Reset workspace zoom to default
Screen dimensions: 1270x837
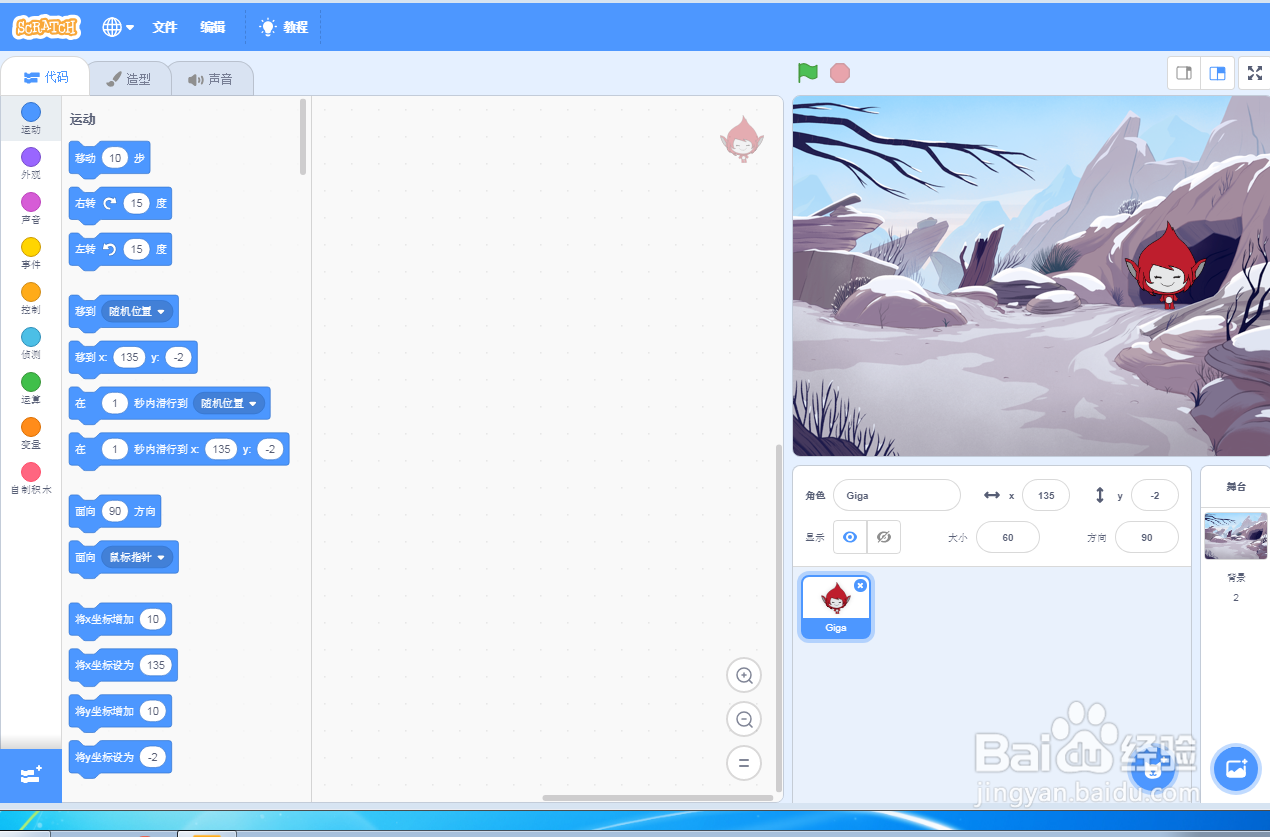pyautogui.click(x=744, y=763)
